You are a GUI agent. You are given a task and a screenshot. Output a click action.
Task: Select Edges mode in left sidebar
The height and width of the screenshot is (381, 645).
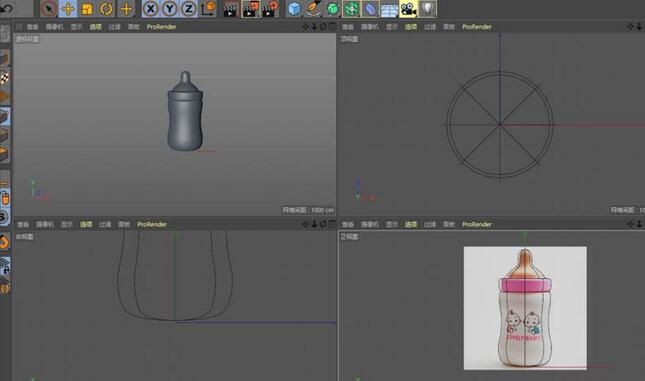5,135
